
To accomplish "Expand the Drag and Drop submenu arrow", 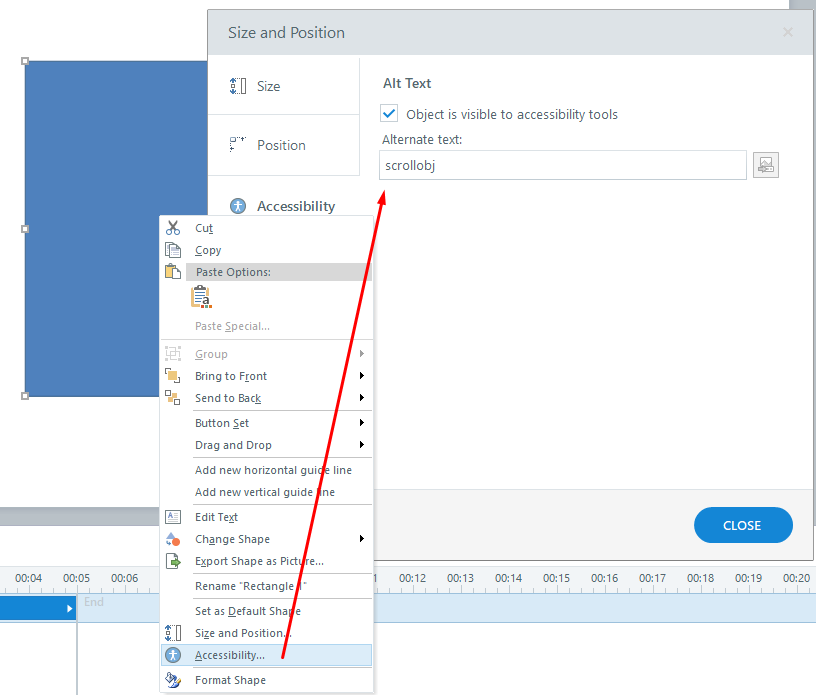I will click(362, 445).
